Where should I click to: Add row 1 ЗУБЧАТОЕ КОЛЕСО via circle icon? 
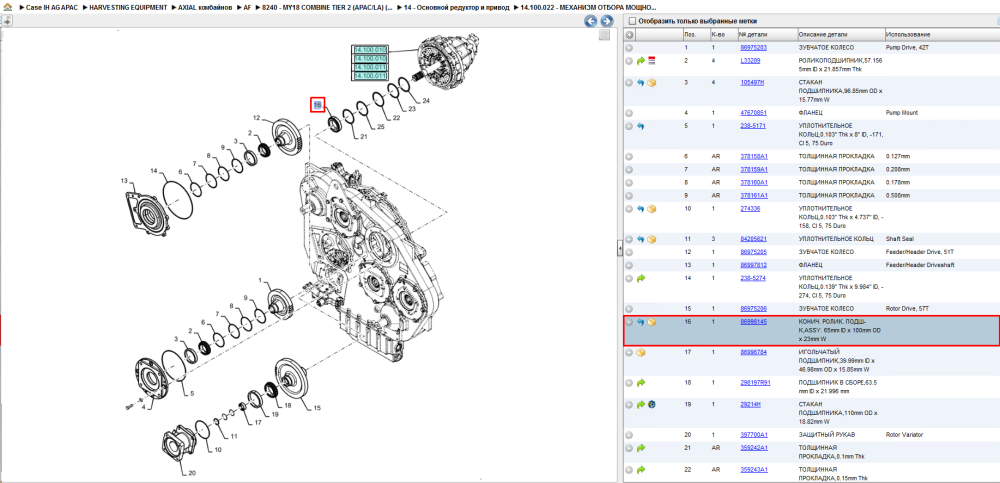coord(629,48)
